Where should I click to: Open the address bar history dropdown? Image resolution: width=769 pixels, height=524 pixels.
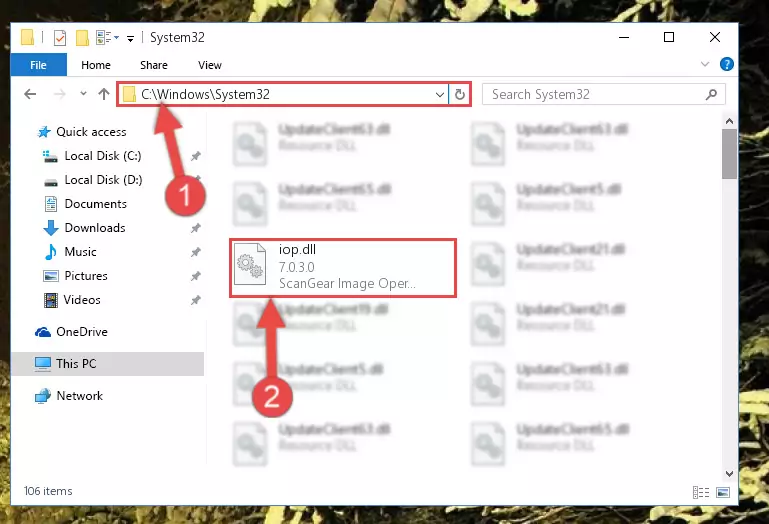coord(440,94)
